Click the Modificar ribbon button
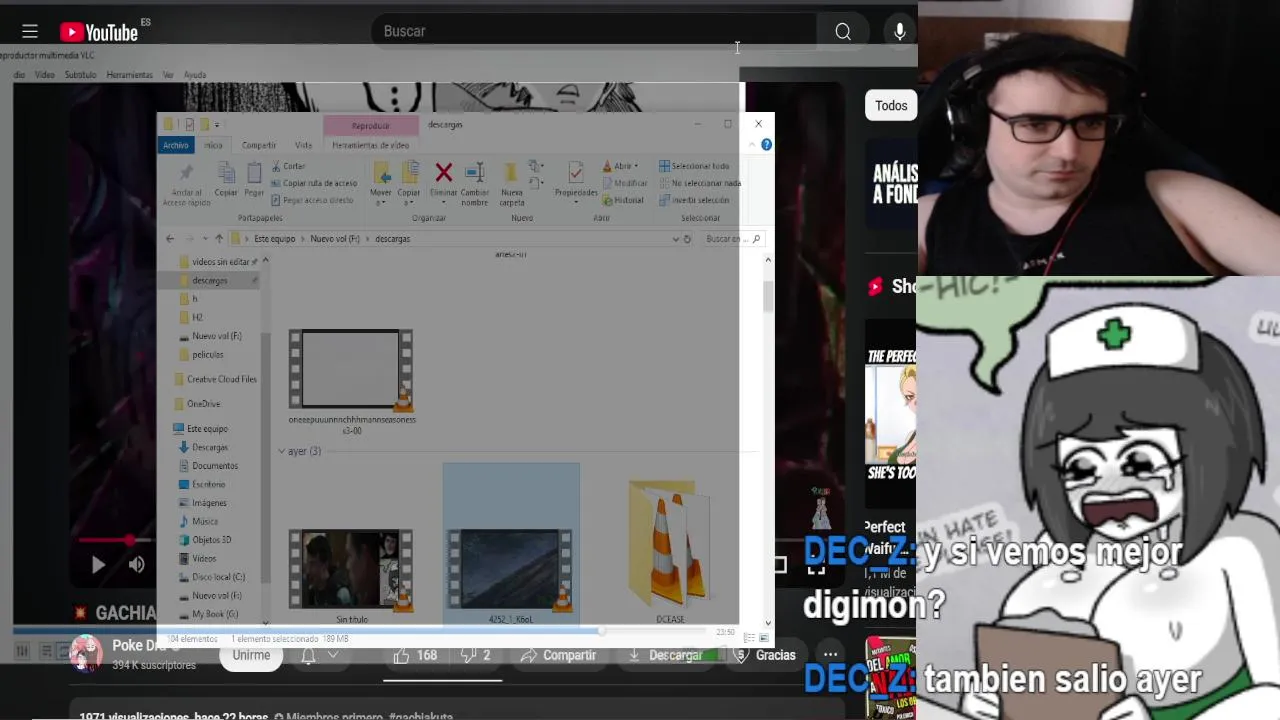This screenshot has width=1280, height=720. click(x=625, y=183)
